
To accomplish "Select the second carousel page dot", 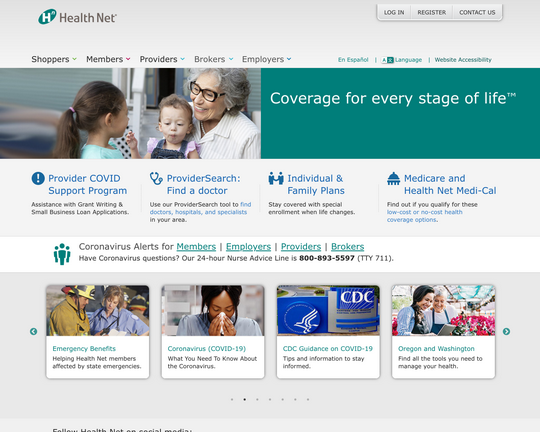I will click(x=245, y=400).
